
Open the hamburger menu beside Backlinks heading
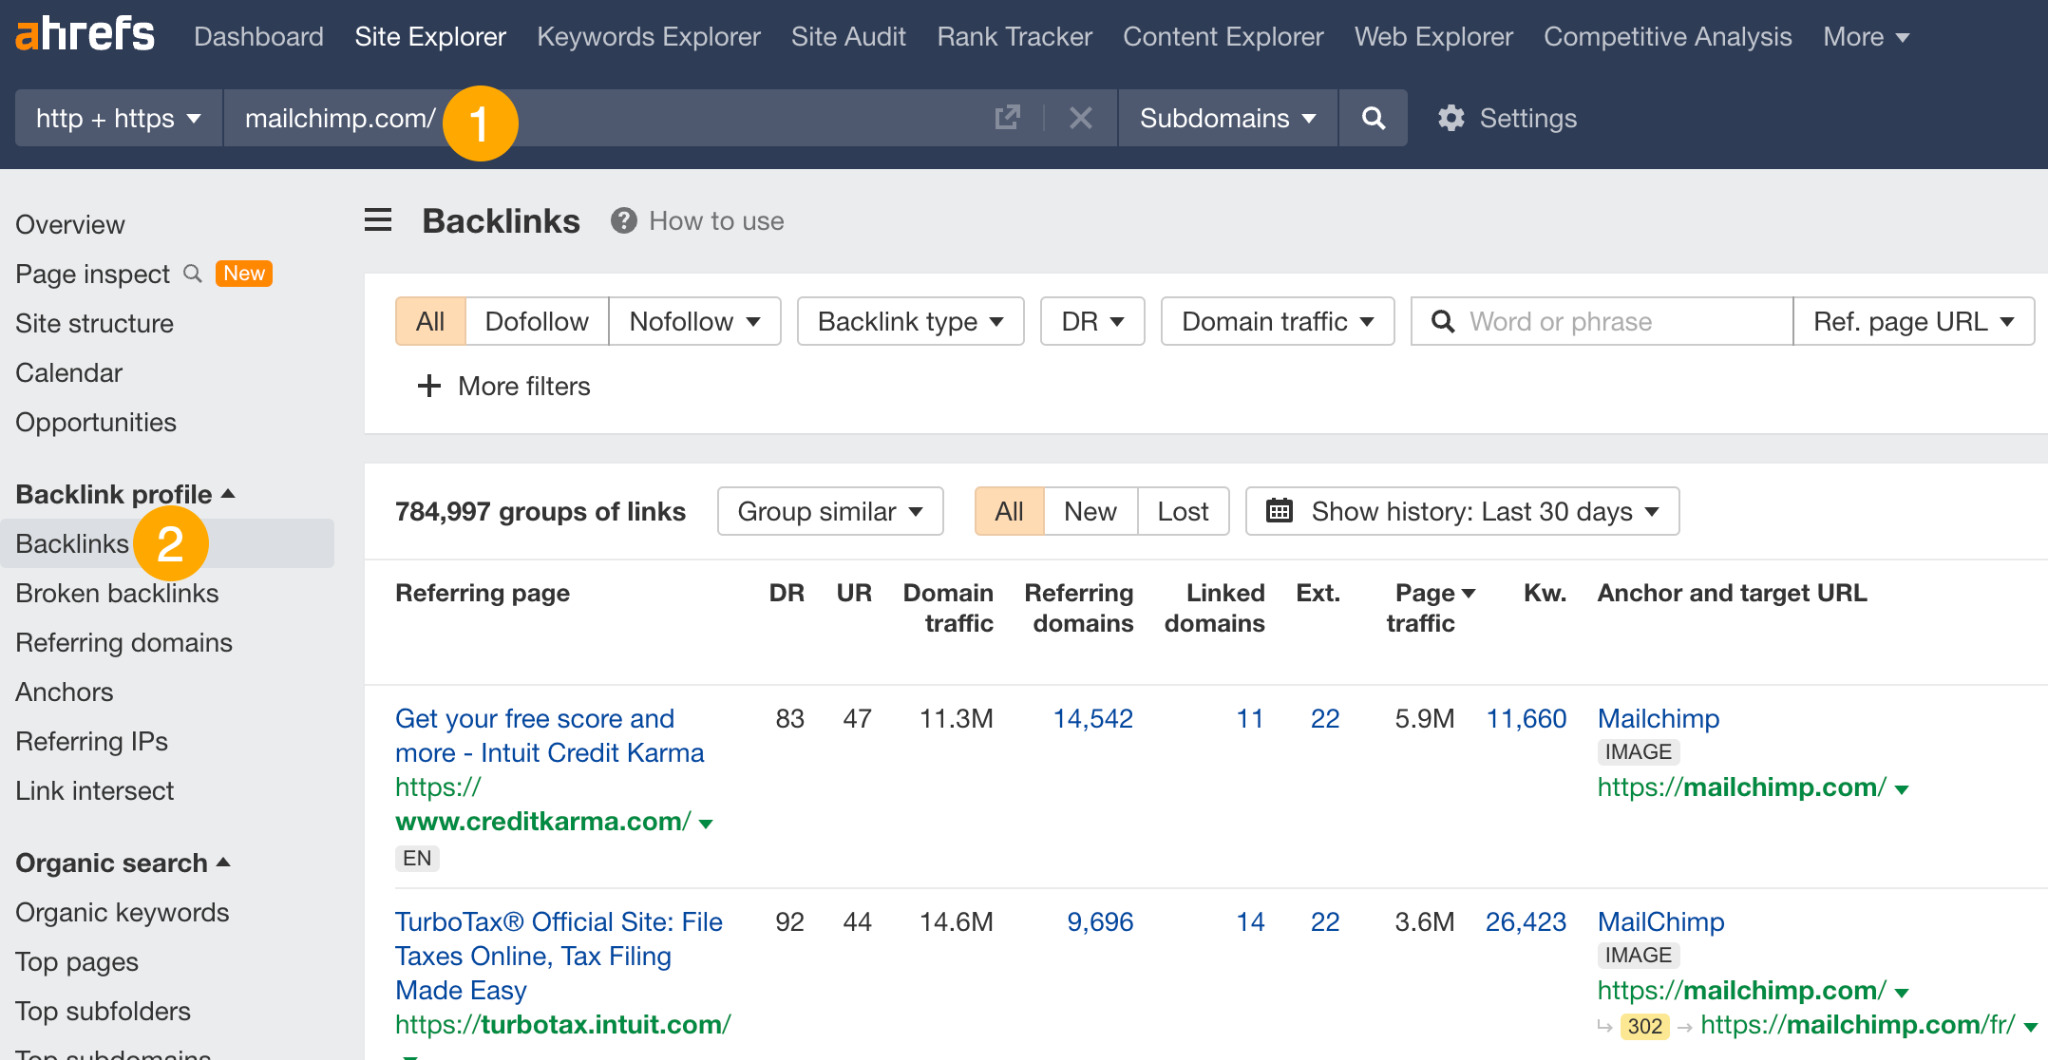[x=377, y=220]
